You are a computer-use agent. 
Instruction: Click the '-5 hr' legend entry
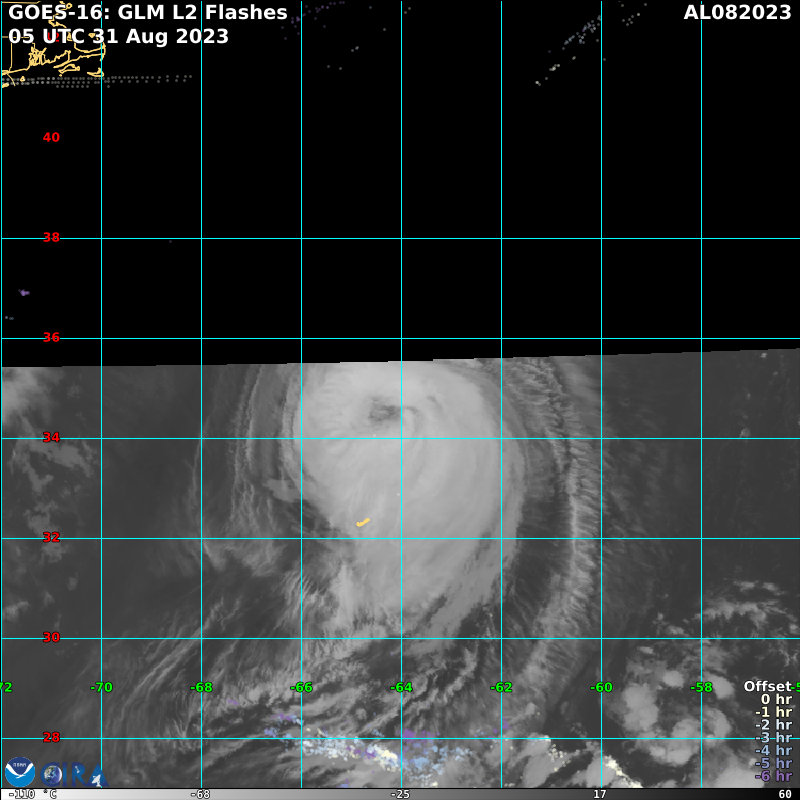pyautogui.click(x=773, y=763)
